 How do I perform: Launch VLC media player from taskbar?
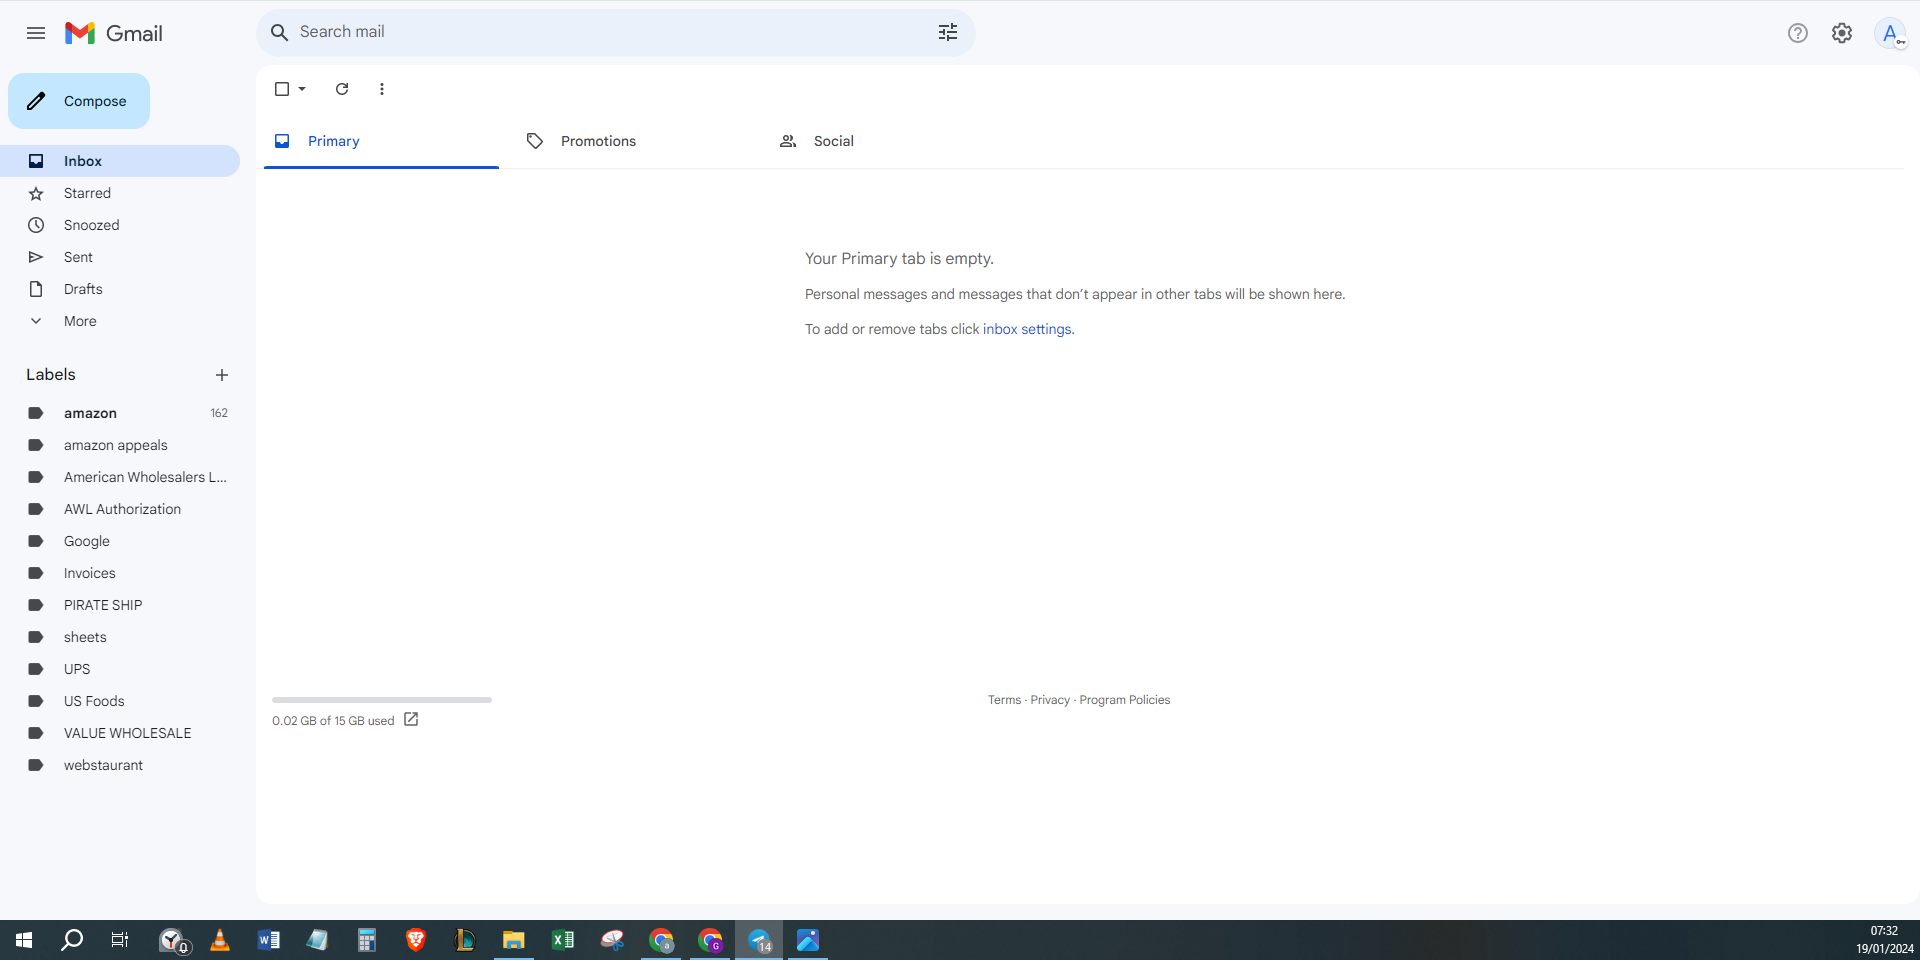(x=220, y=940)
